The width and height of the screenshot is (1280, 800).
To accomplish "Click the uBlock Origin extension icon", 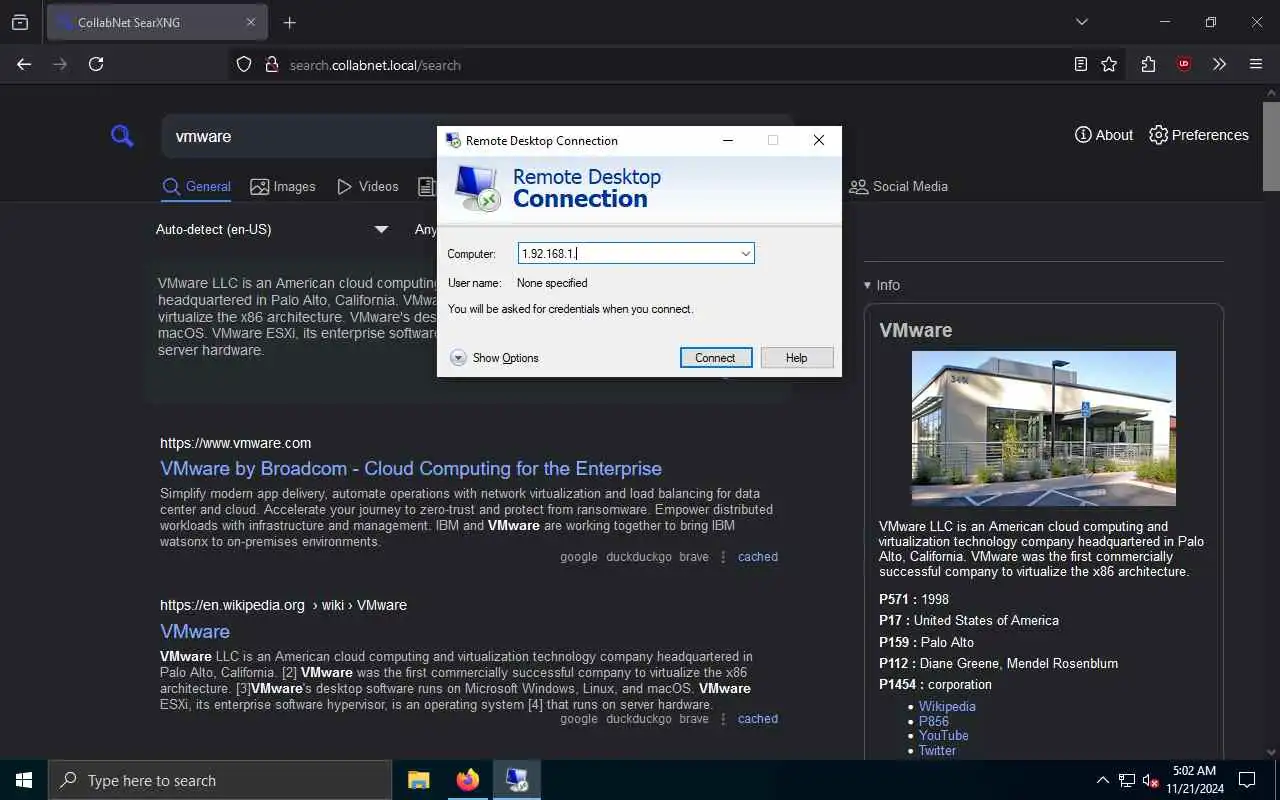I will point(1184,64).
